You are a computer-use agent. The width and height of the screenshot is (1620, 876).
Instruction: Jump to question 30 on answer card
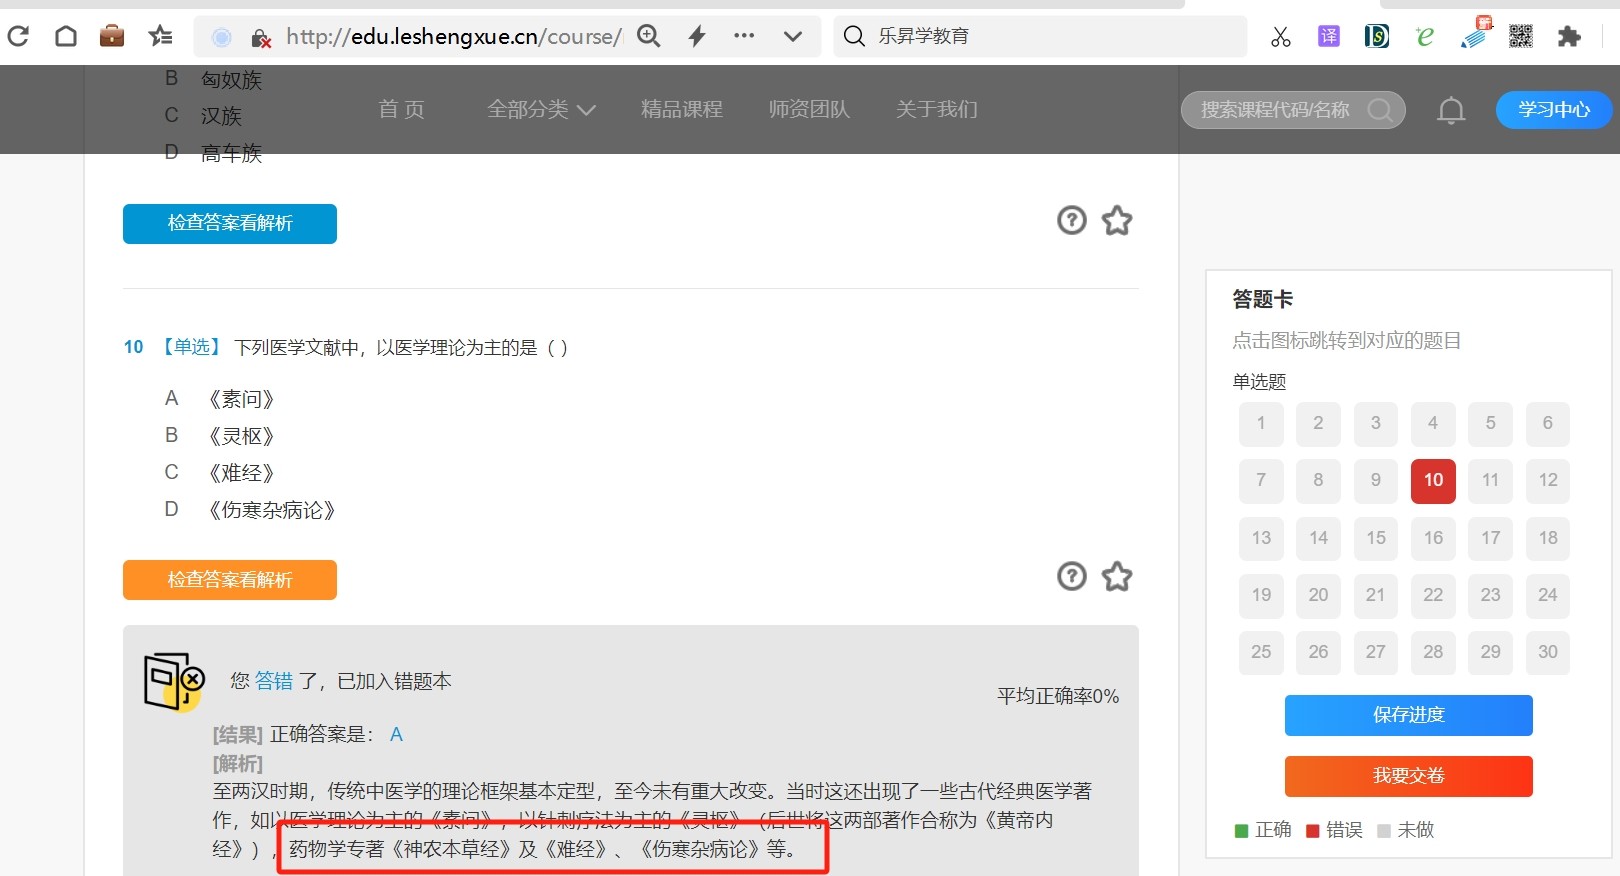pyautogui.click(x=1548, y=652)
